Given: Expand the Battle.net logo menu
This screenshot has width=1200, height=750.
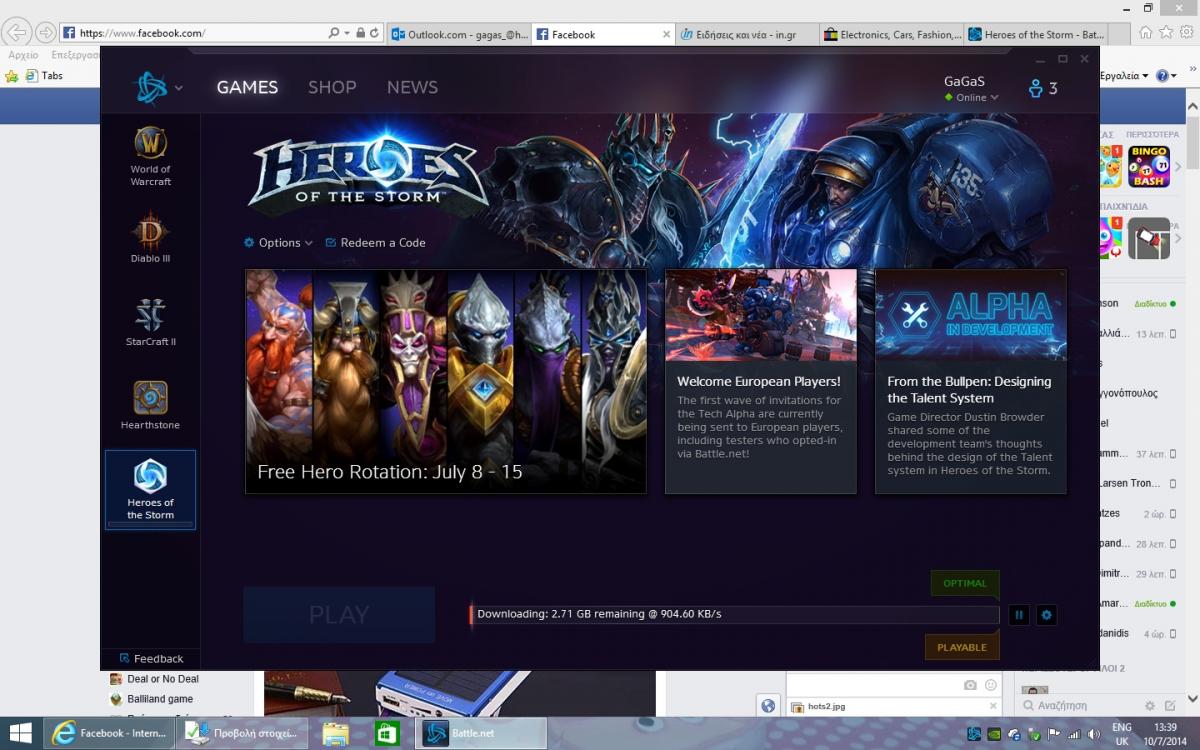Looking at the screenshot, I should coord(158,88).
